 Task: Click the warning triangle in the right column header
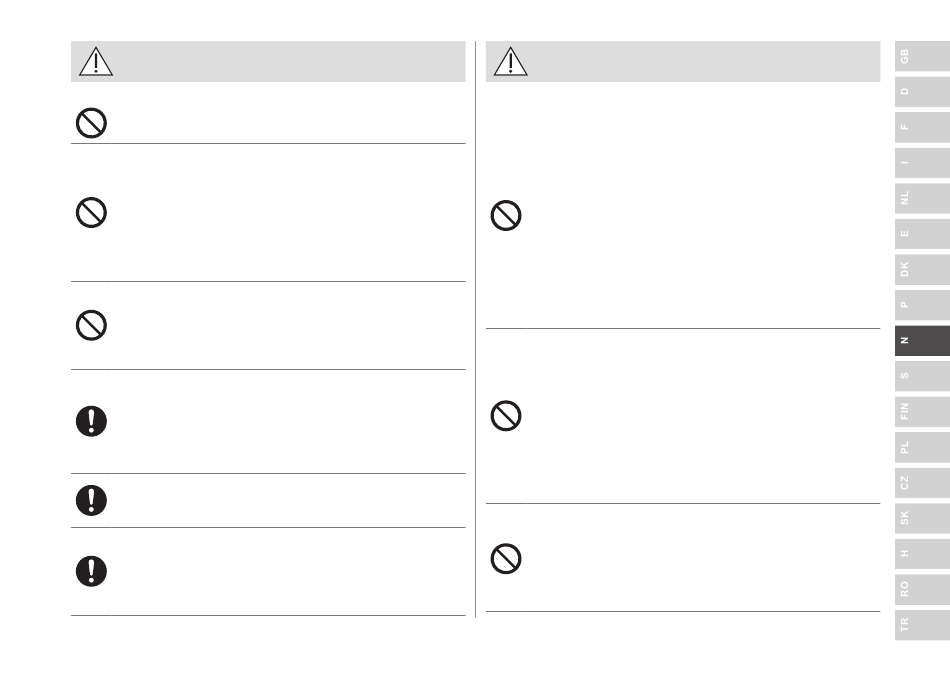click(x=510, y=61)
